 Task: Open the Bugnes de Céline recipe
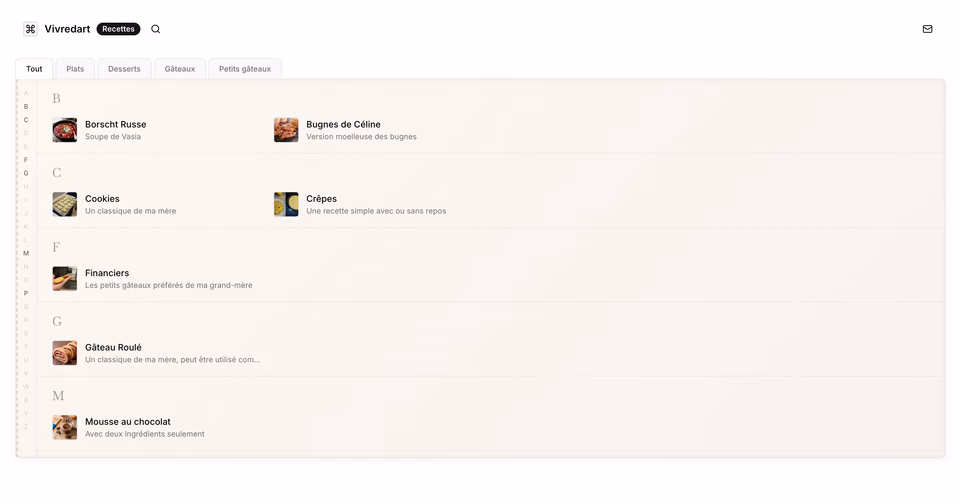pos(345,130)
